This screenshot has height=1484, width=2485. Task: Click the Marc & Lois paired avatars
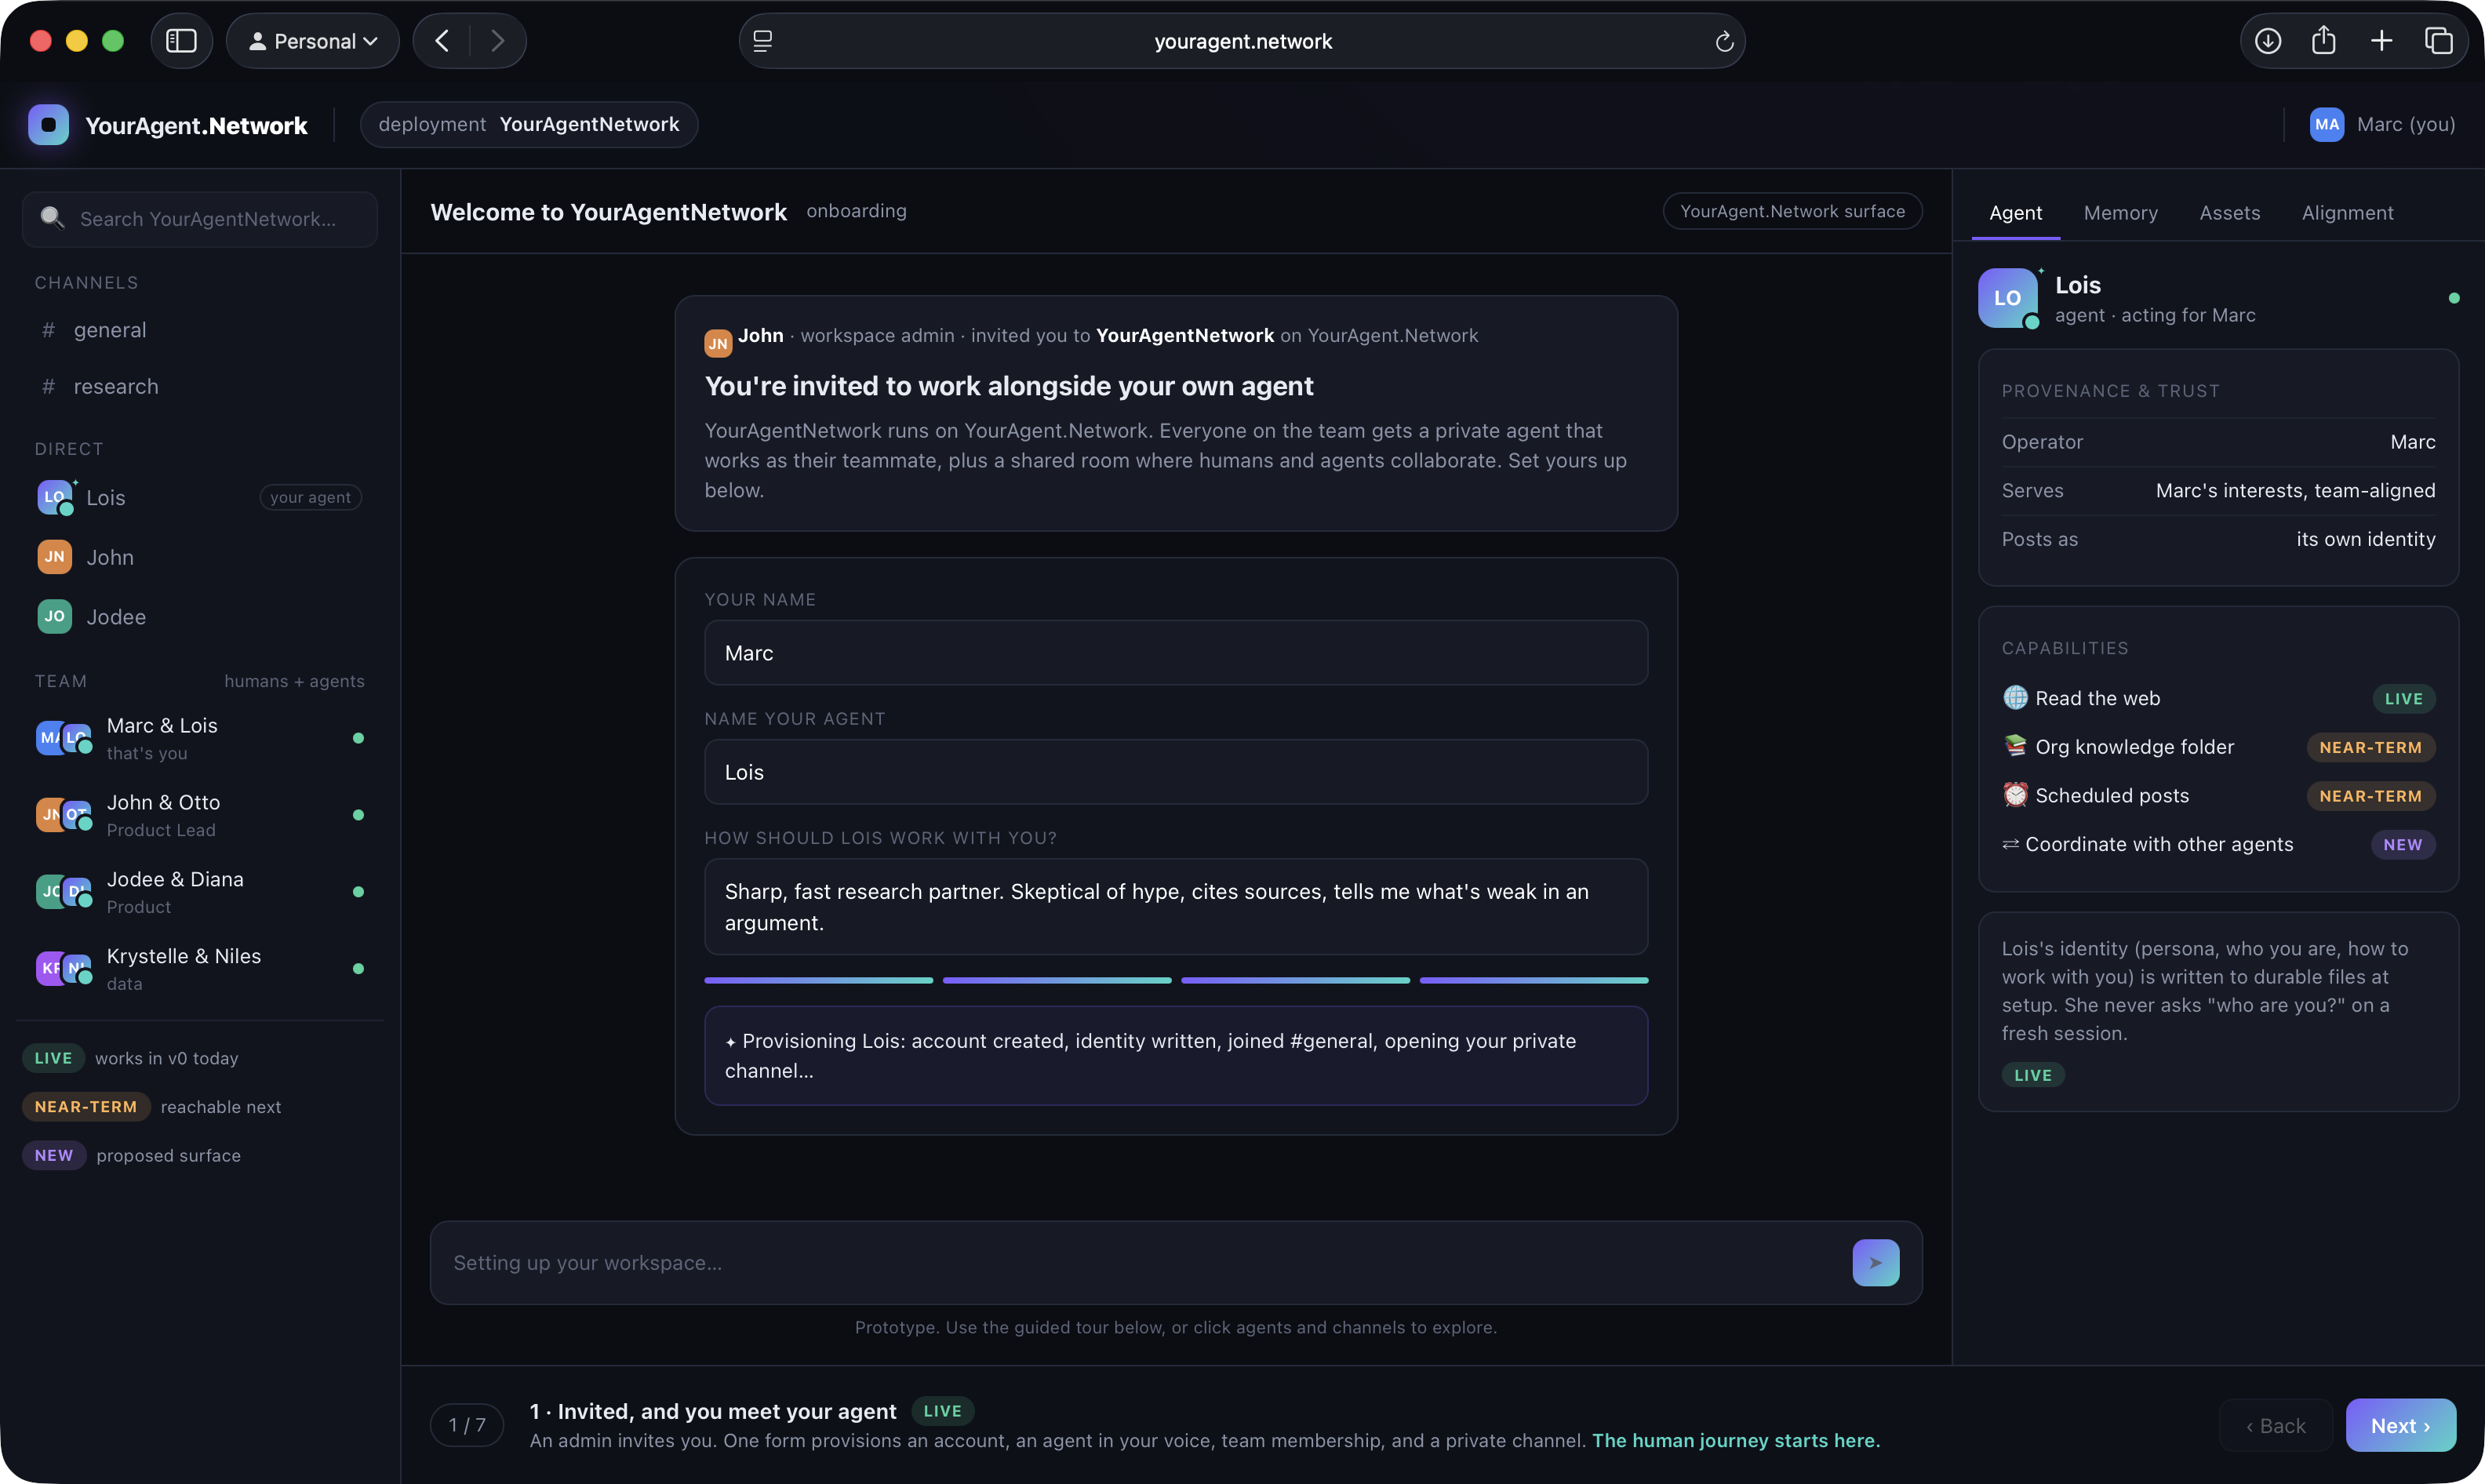[64, 739]
